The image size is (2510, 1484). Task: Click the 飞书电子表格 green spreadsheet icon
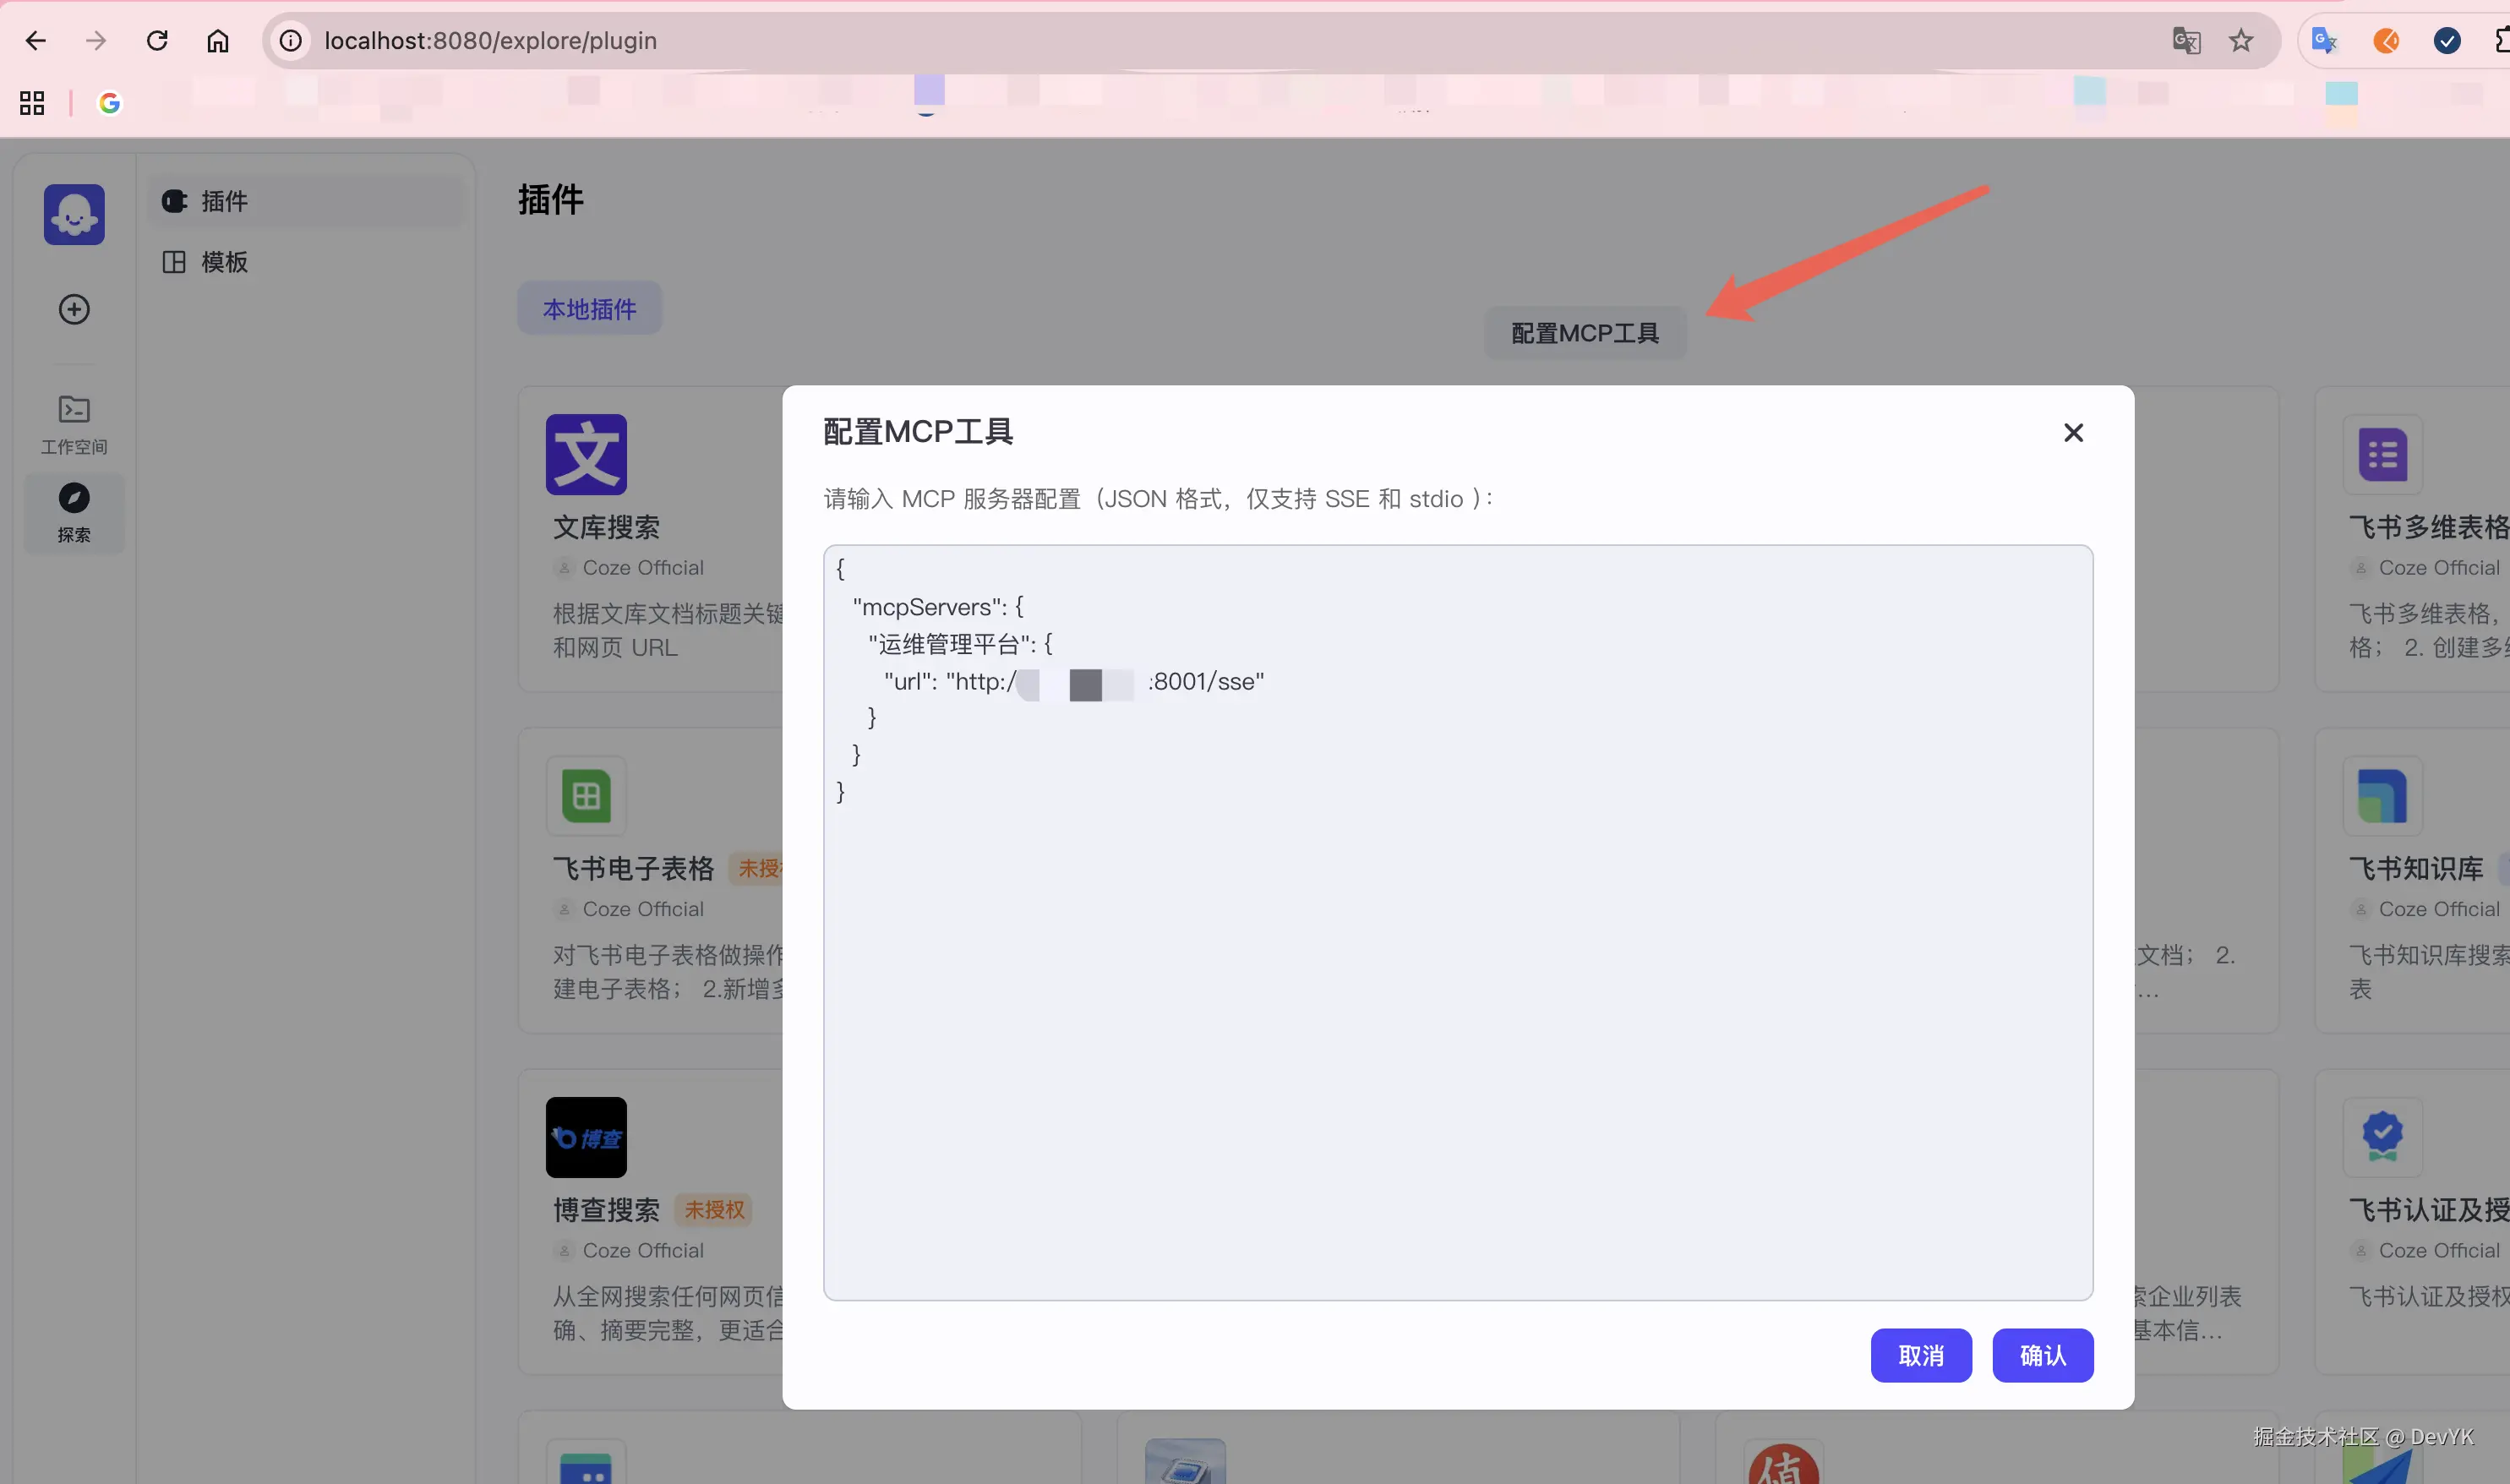pyautogui.click(x=586, y=796)
